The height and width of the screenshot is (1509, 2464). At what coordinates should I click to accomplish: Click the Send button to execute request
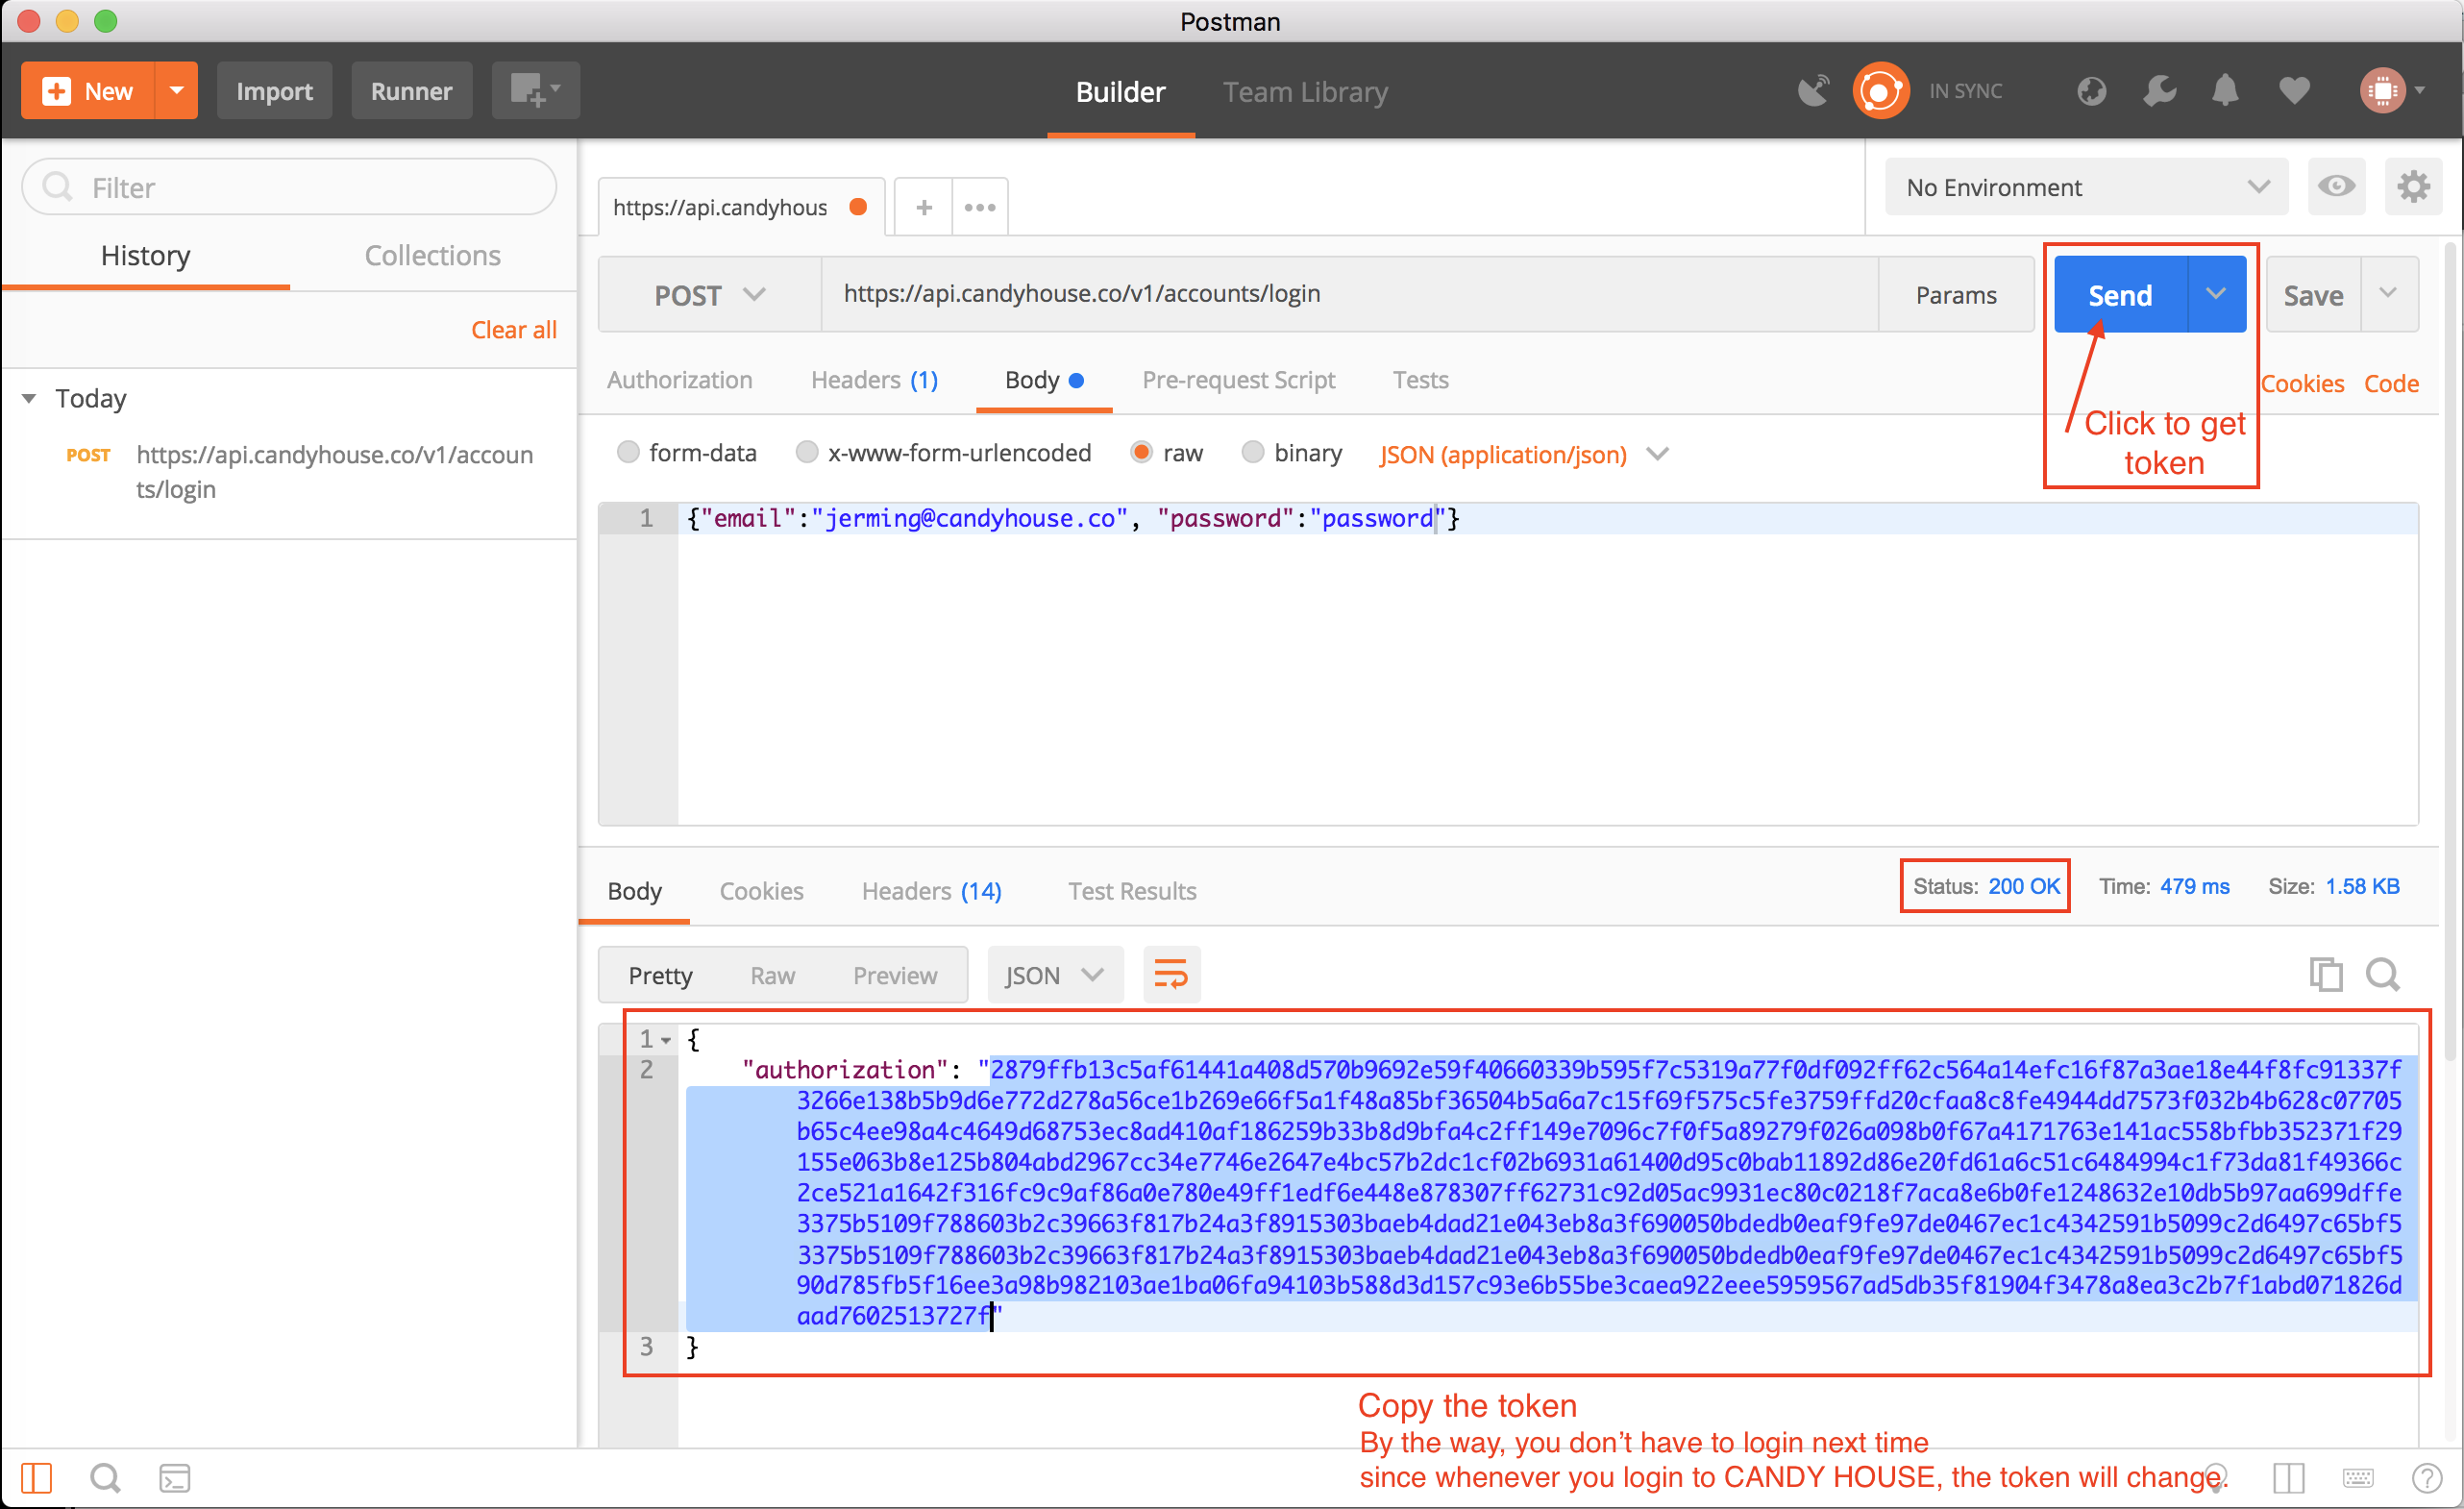coord(2117,294)
